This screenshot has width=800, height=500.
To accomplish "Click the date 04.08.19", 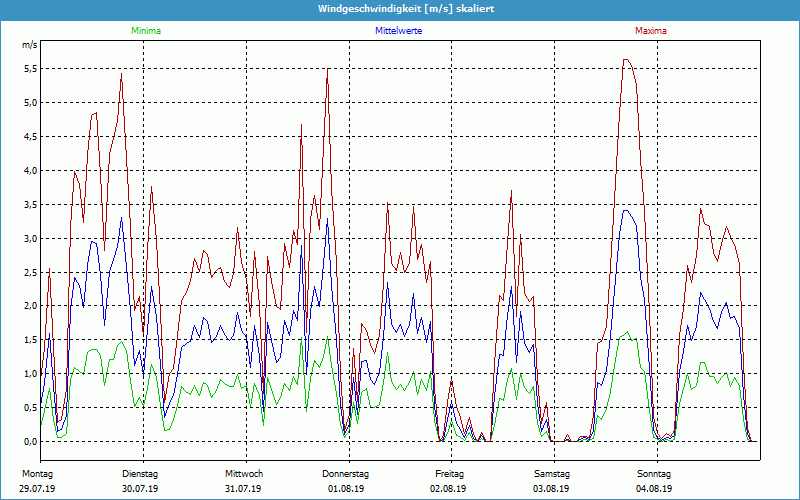I will 654,489.
